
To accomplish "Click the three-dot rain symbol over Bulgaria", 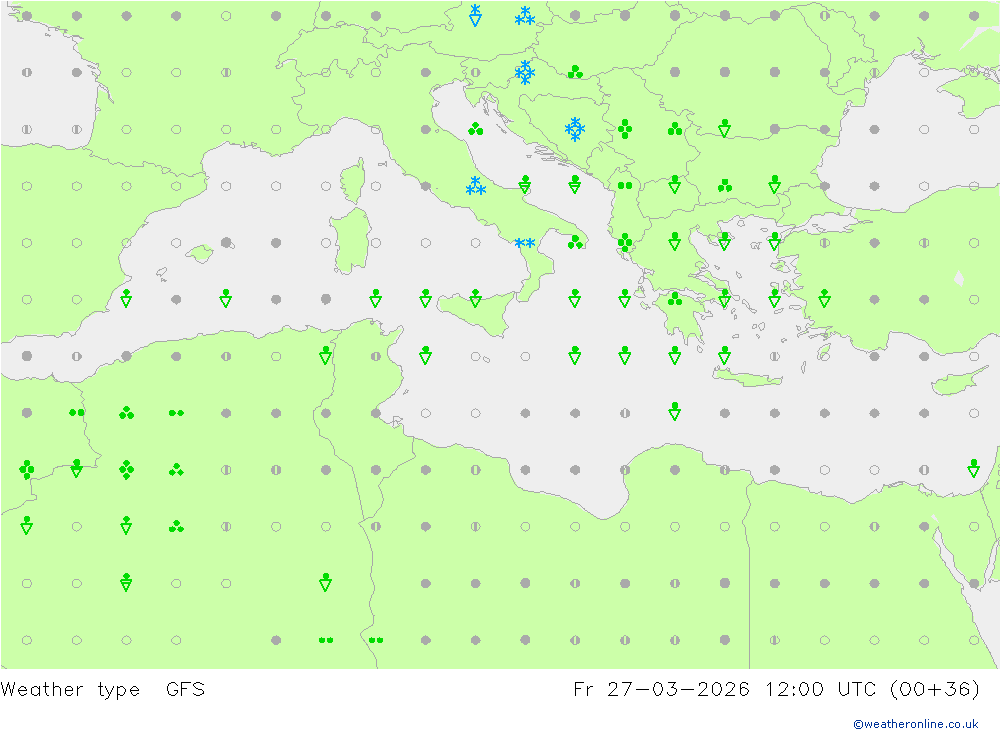I will (724, 186).
